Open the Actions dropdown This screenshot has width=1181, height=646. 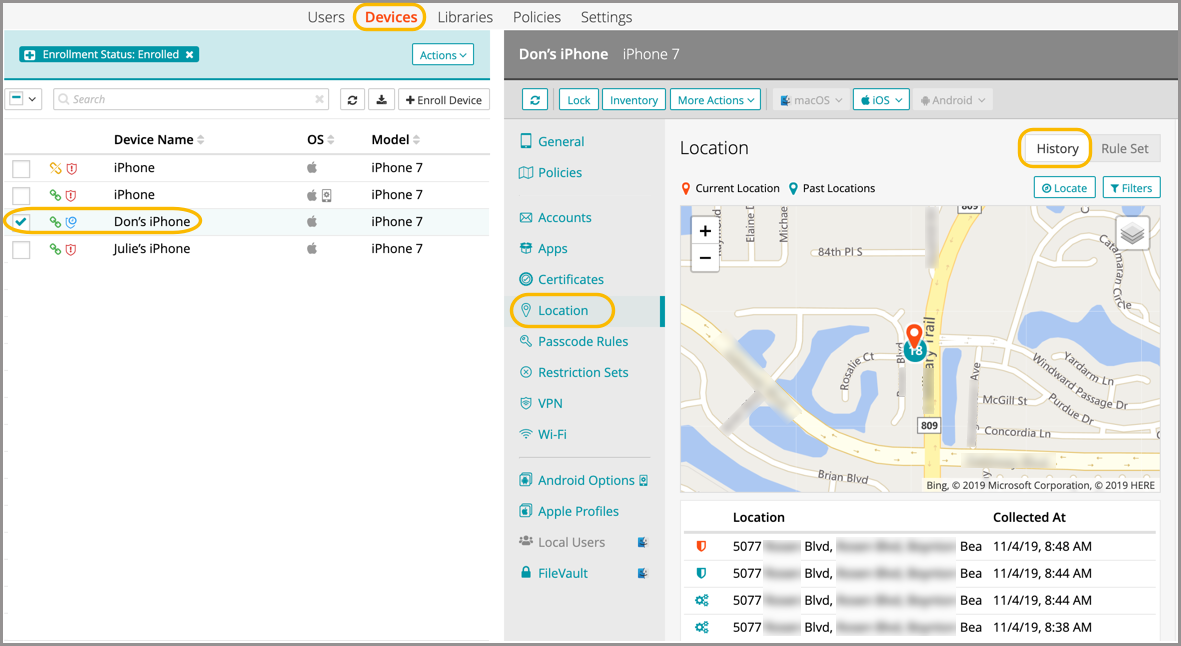coord(443,55)
